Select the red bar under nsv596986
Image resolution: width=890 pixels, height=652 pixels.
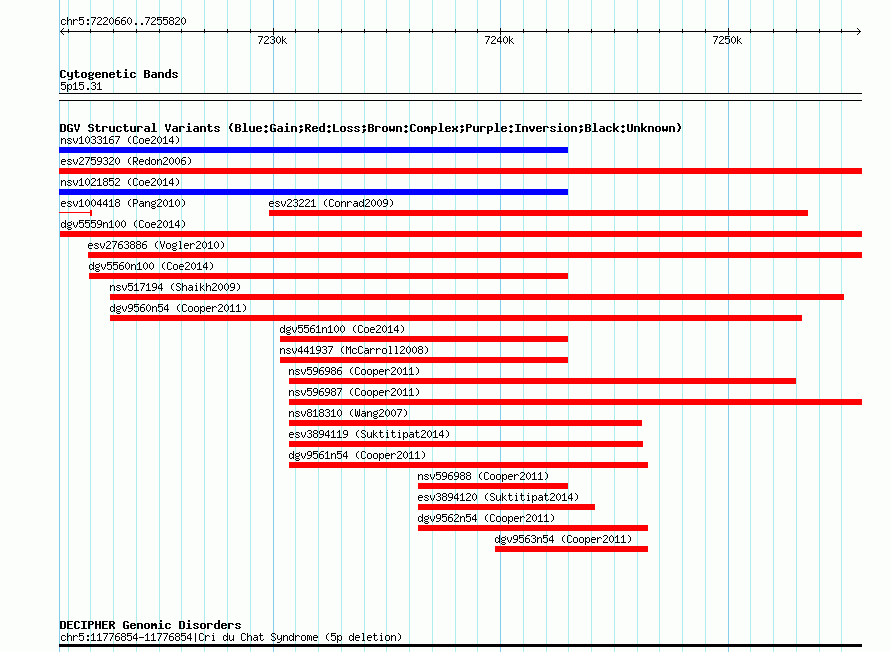[542, 381]
